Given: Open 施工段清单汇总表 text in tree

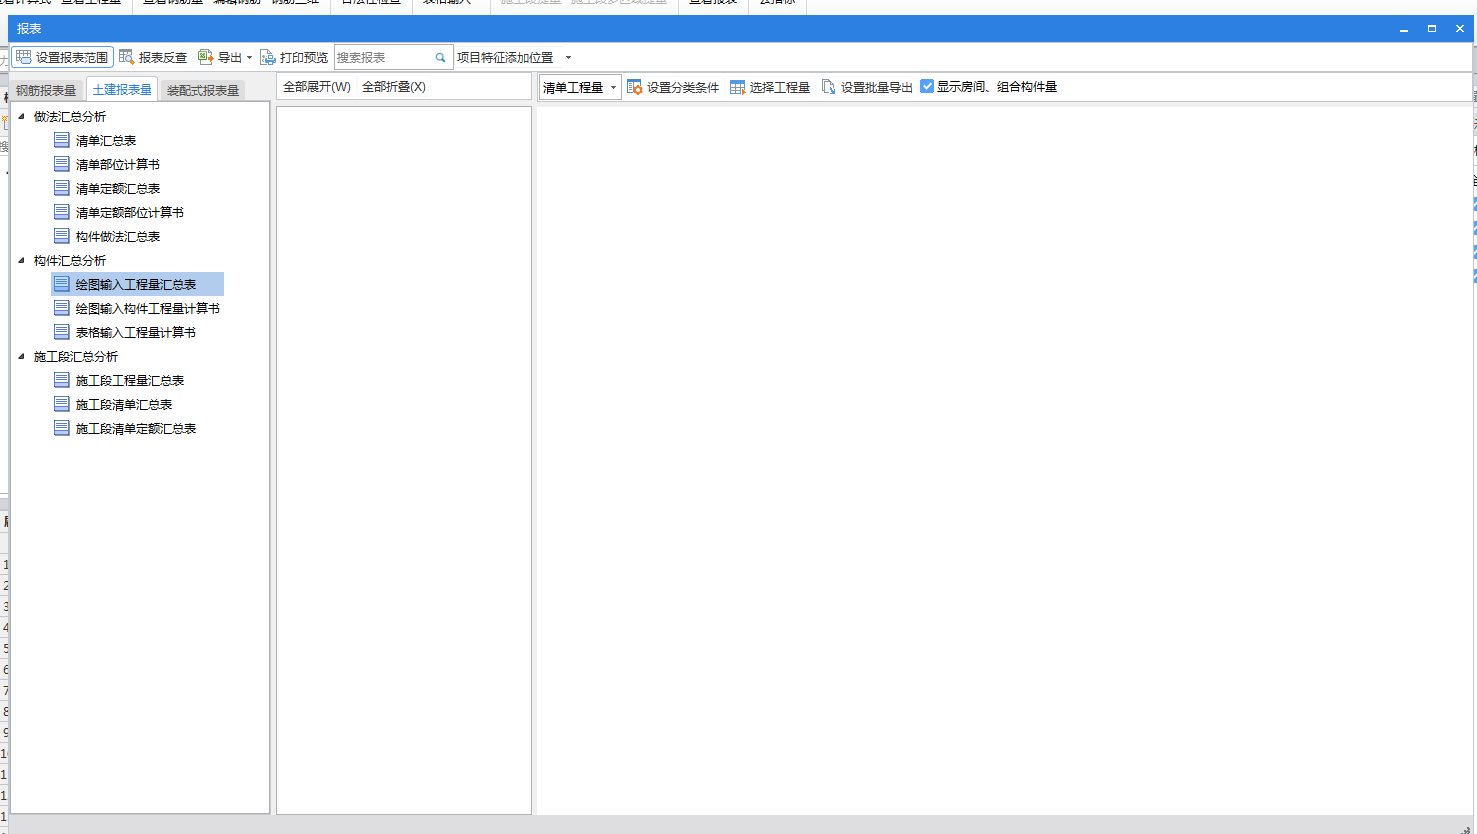Looking at the screenshot, I should click(x=124, y=405).
